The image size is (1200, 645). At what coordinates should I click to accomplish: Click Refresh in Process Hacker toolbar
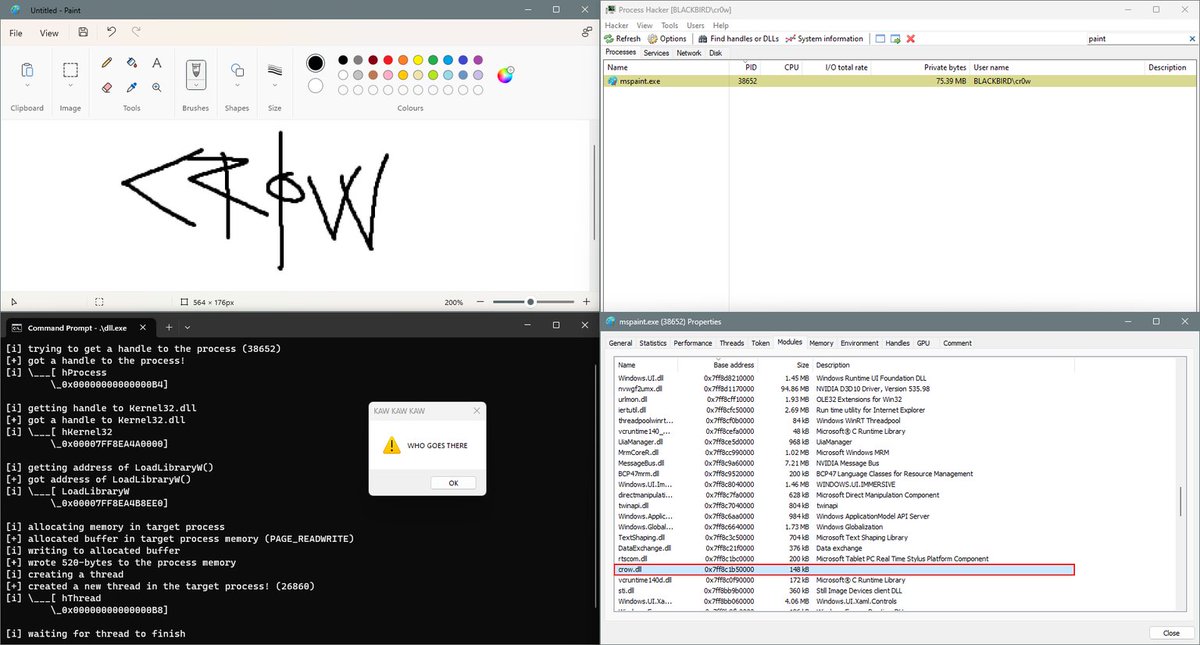click(x=623, y=39)
